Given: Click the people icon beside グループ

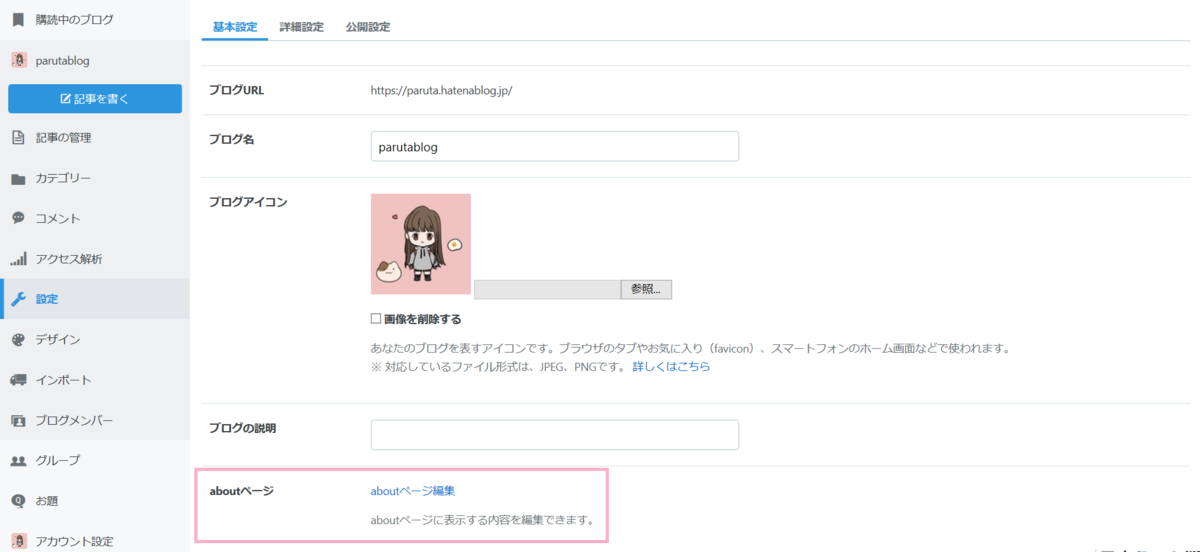Looking at the screenshot, I should coord(18,461).
